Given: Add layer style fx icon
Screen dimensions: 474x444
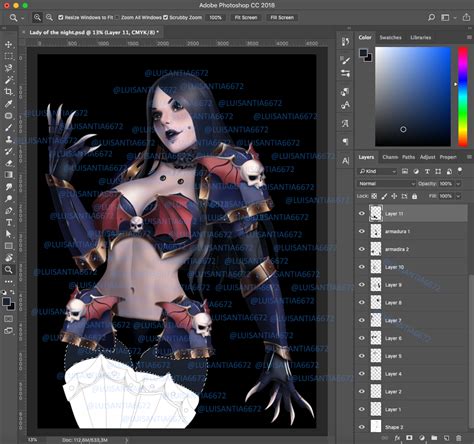Looking at the screenshot, I should point(397,438).
